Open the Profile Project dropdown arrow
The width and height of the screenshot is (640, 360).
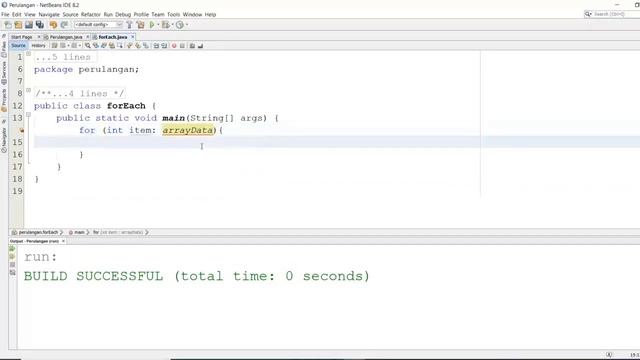click(x=187, y=25)
